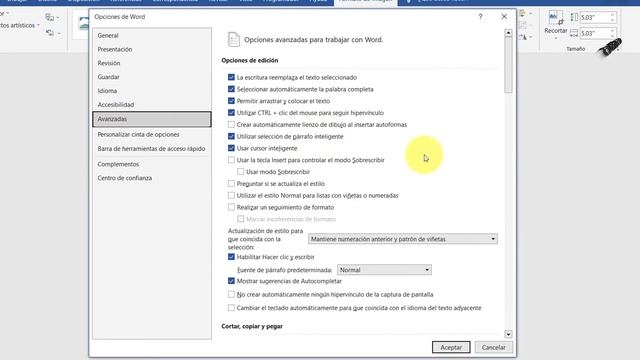Enable Utilizar el estilo Normal para listas
640x360 pixels.
coord(231,196)
